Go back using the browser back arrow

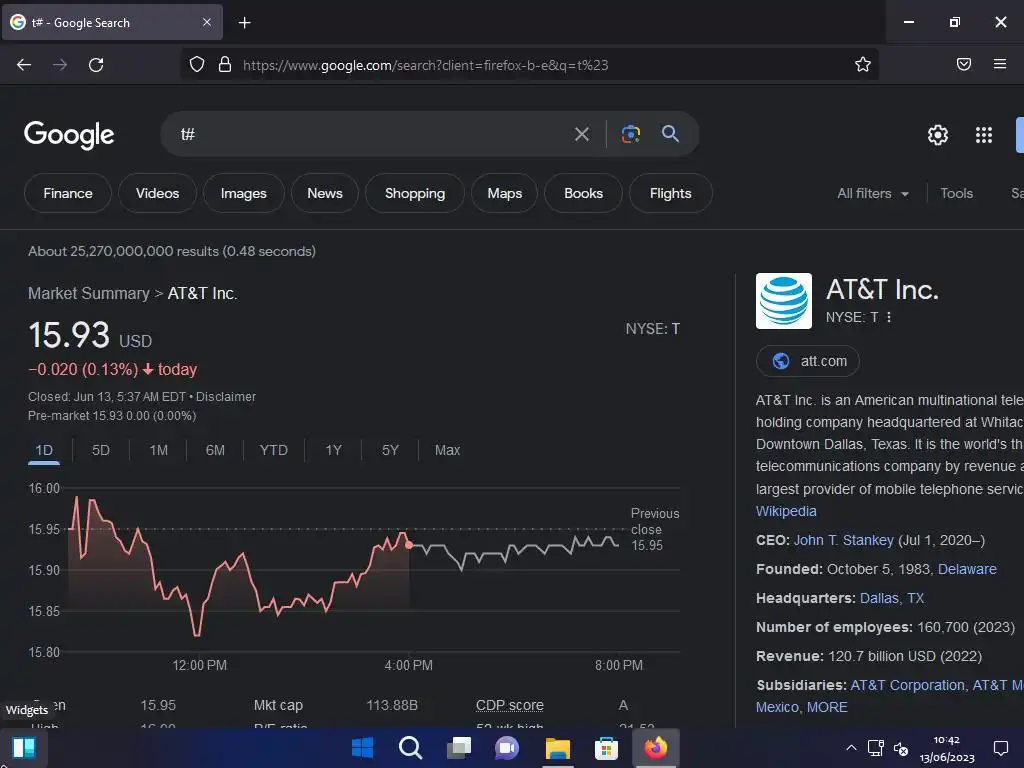click(24, 65)
